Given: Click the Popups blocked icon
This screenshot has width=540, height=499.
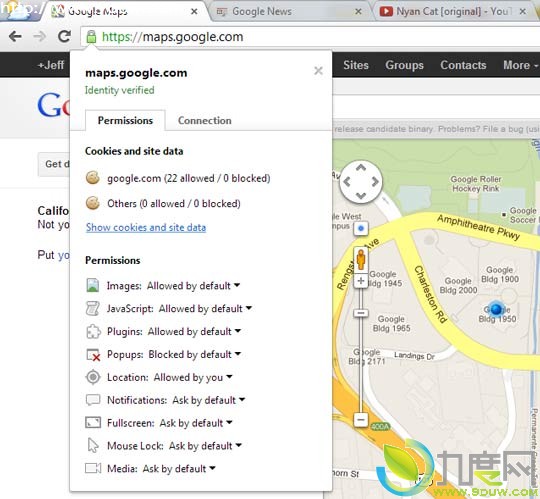Looking at the screenshot, I should pos(93,354).
